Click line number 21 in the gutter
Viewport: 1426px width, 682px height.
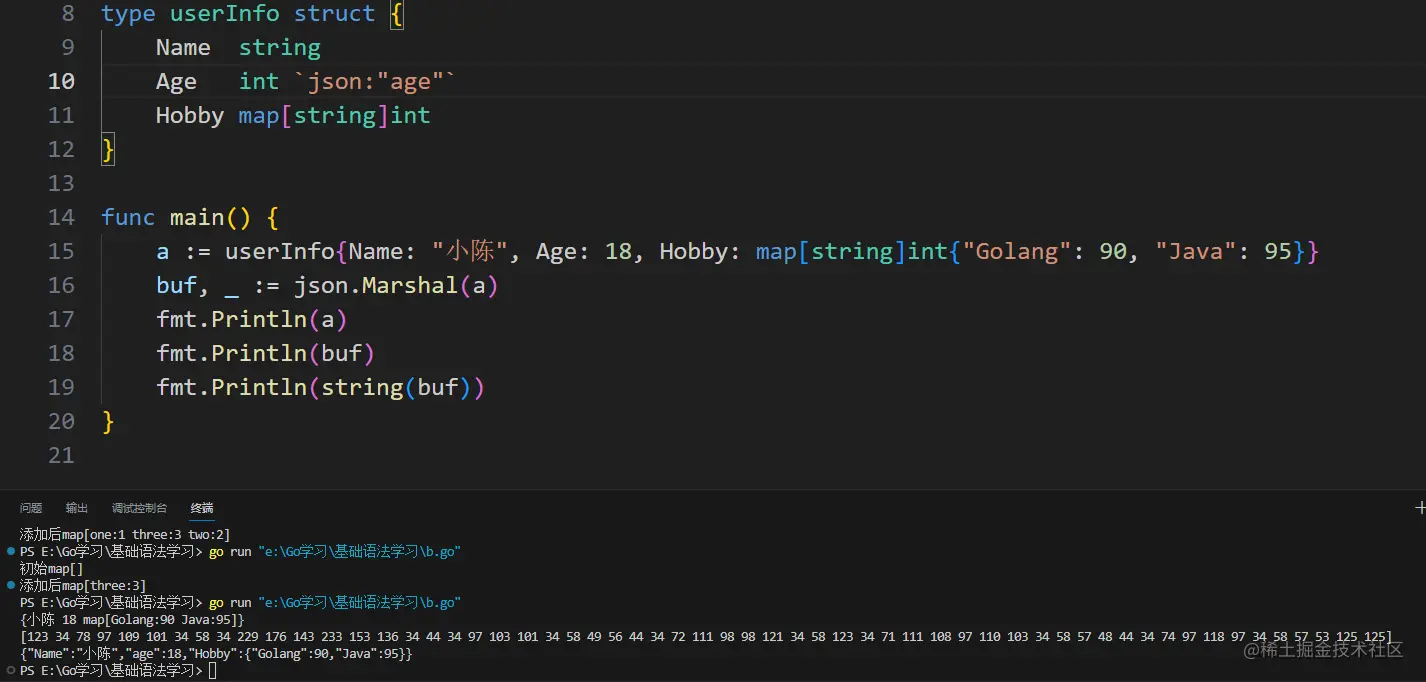[x=61, y=455]
